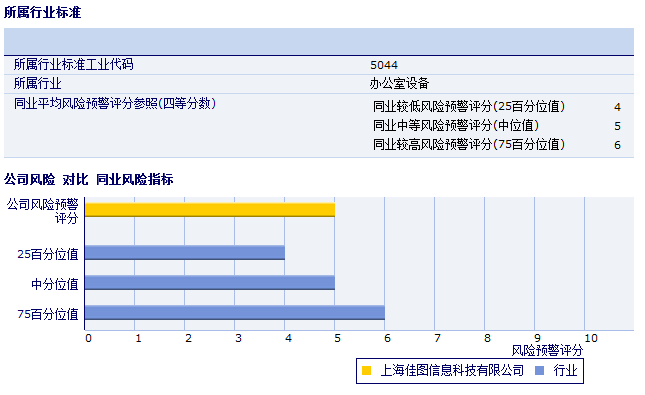Click the 公司风险 对比 同业风险指标 heading
The height and width of the screenshot is (395, 645).
tap(89, 179)
